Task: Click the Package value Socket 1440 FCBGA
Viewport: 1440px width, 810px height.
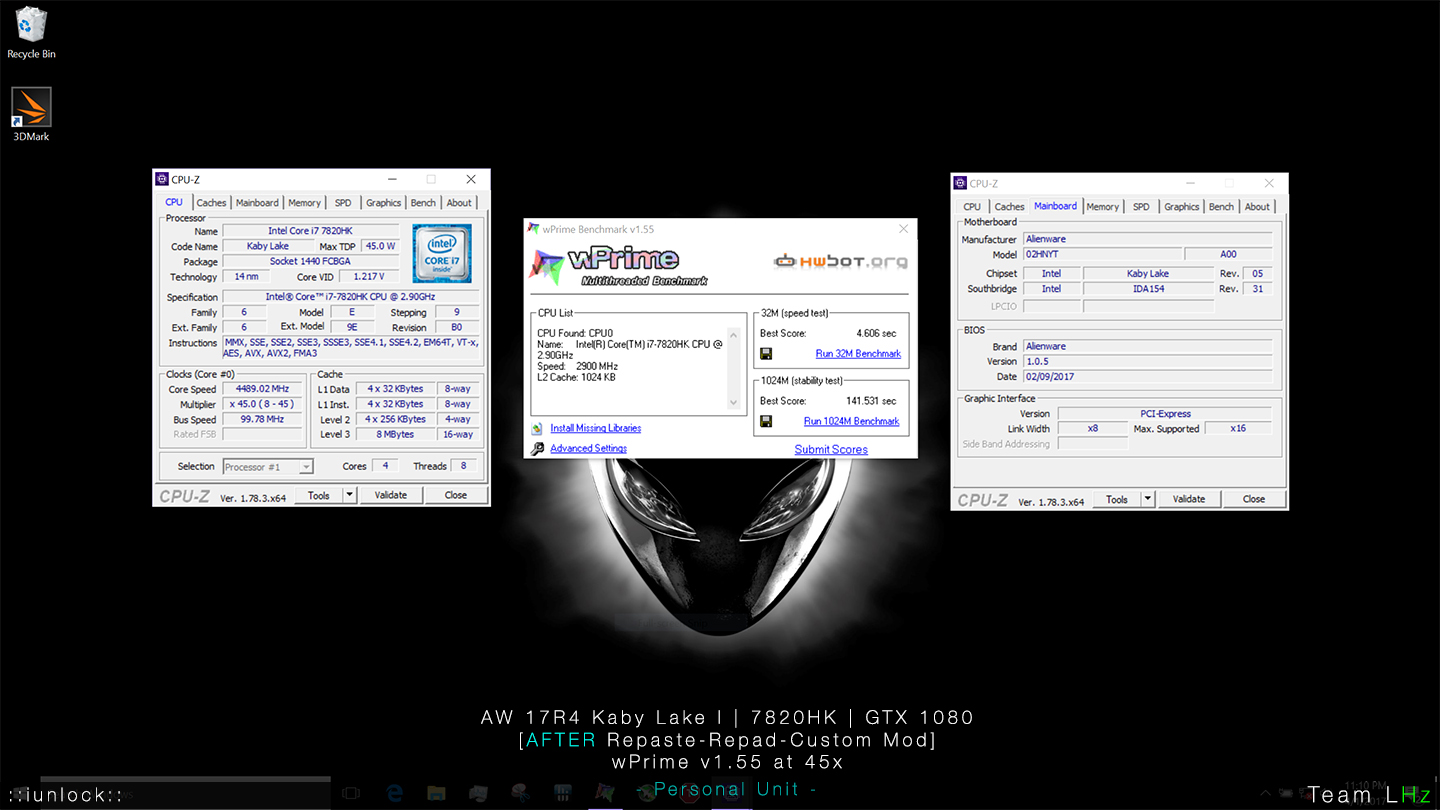Action: 310,262
